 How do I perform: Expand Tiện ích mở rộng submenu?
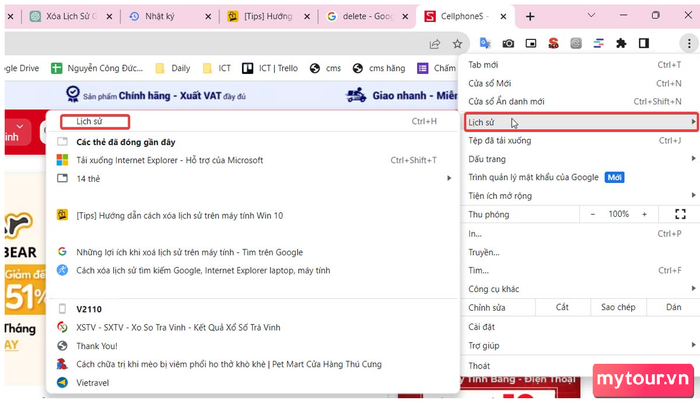click(579, 196)
